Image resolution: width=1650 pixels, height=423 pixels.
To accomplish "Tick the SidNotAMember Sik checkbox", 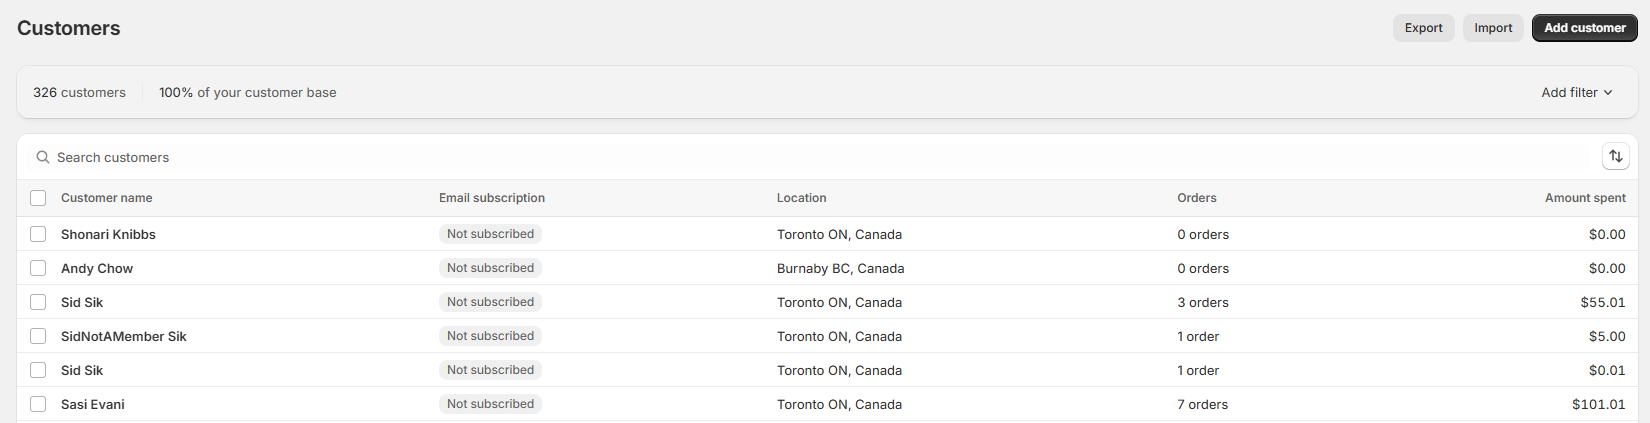I will tap(38, 336).
